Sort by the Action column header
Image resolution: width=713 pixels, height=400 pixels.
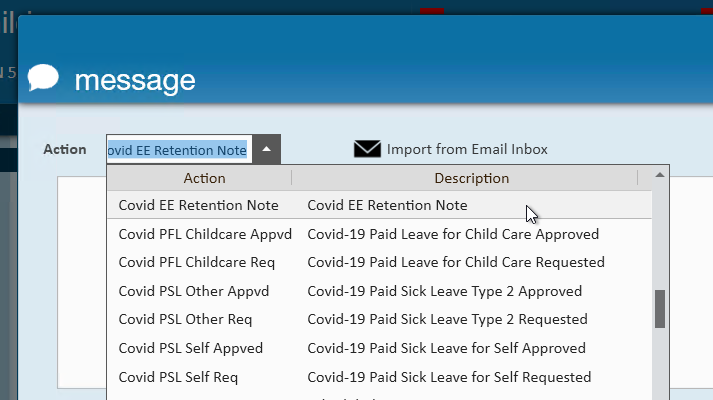pyautogui.click(x=204, y=178)
